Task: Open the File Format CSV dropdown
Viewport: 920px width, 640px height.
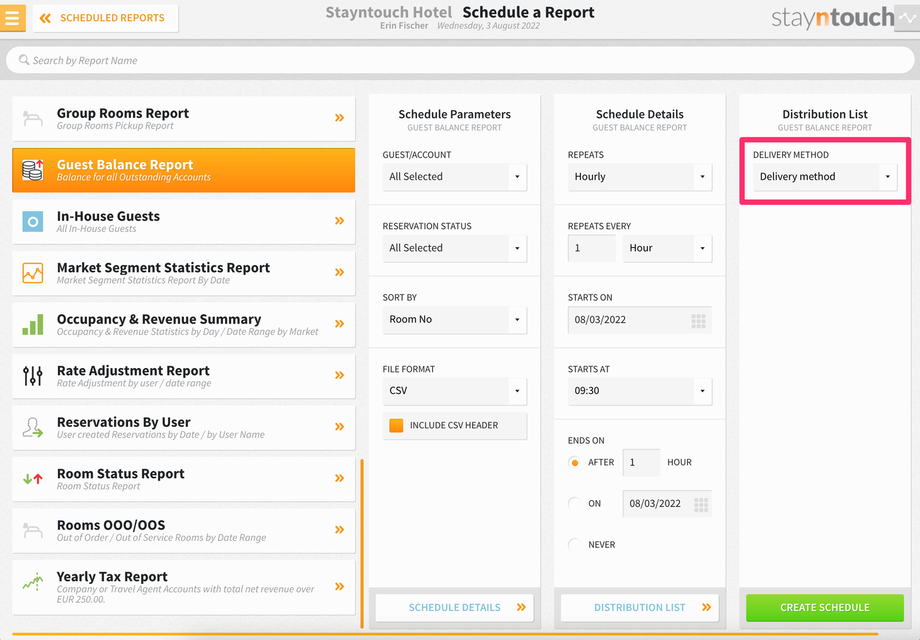Action: click(455, 391)
